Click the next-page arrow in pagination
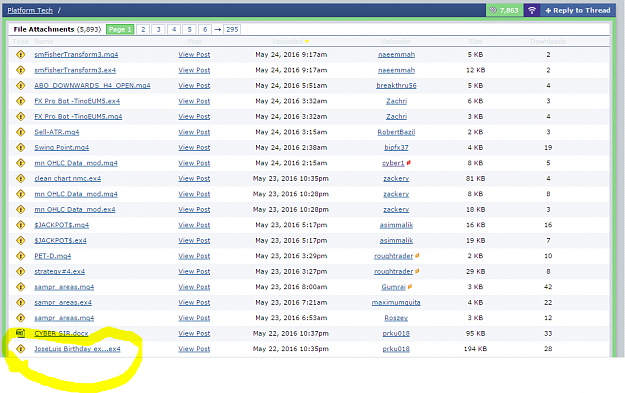Screen dimensions: 625x393 click(x=218, y=29)
